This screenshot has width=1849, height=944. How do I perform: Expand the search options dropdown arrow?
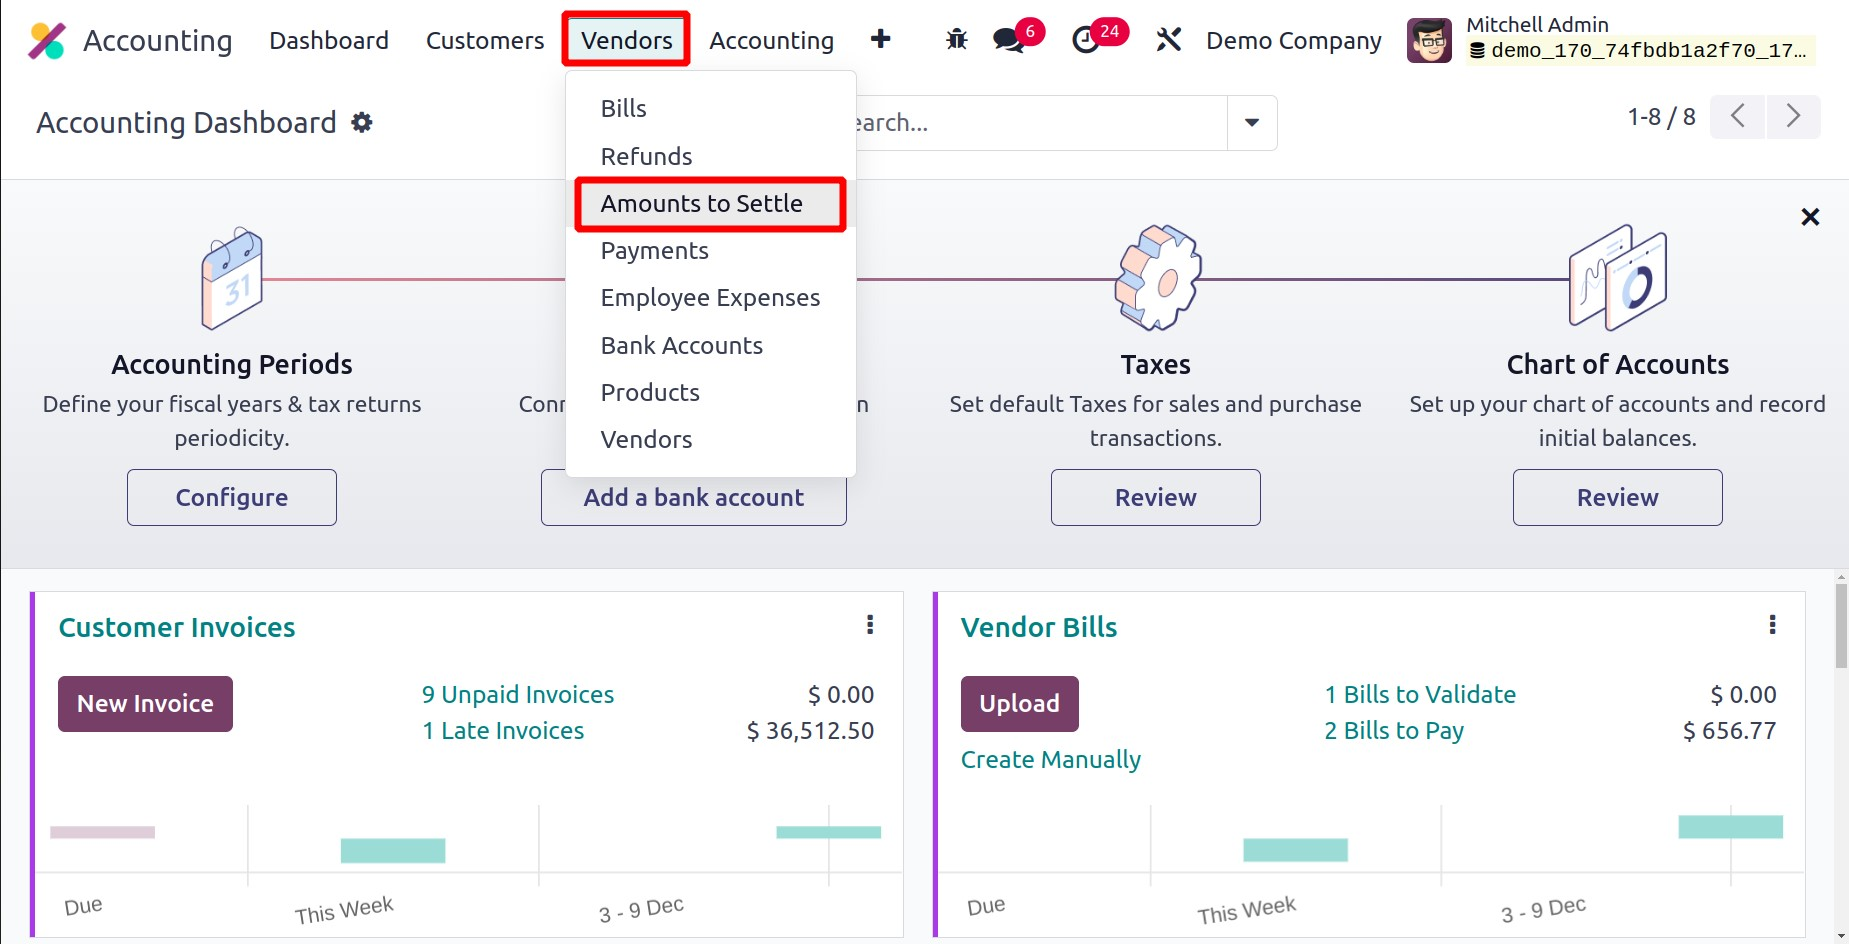click(1251, 123)
